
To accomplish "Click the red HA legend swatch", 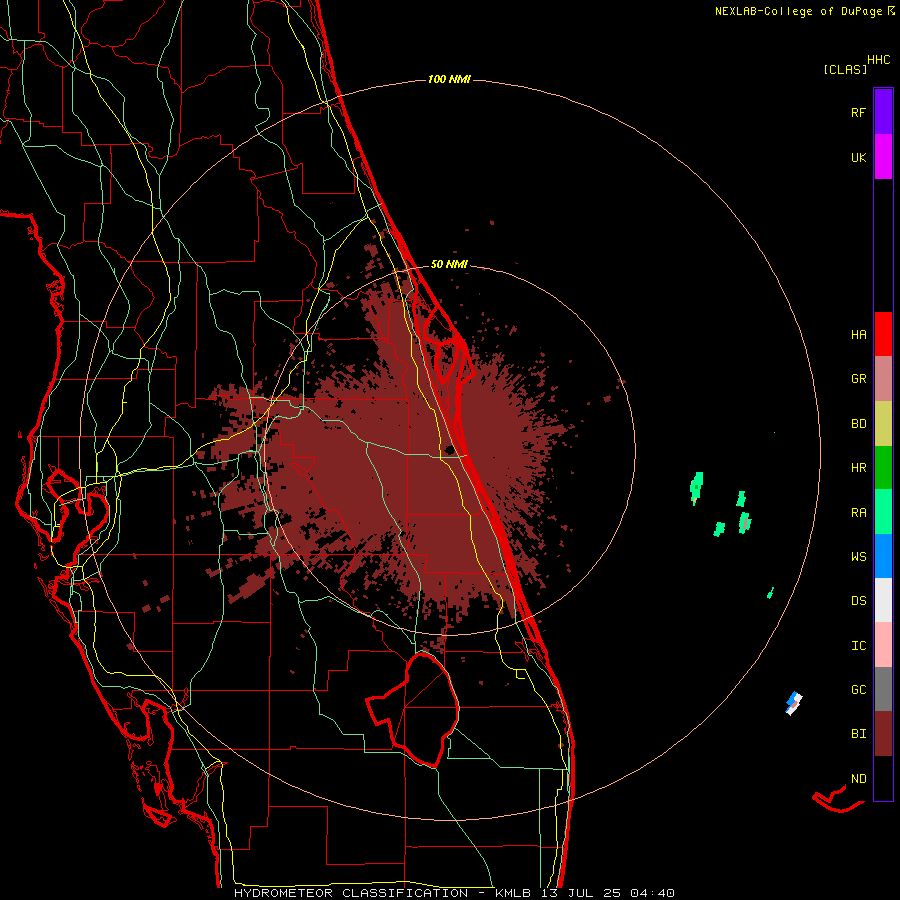I will [883, 334].
